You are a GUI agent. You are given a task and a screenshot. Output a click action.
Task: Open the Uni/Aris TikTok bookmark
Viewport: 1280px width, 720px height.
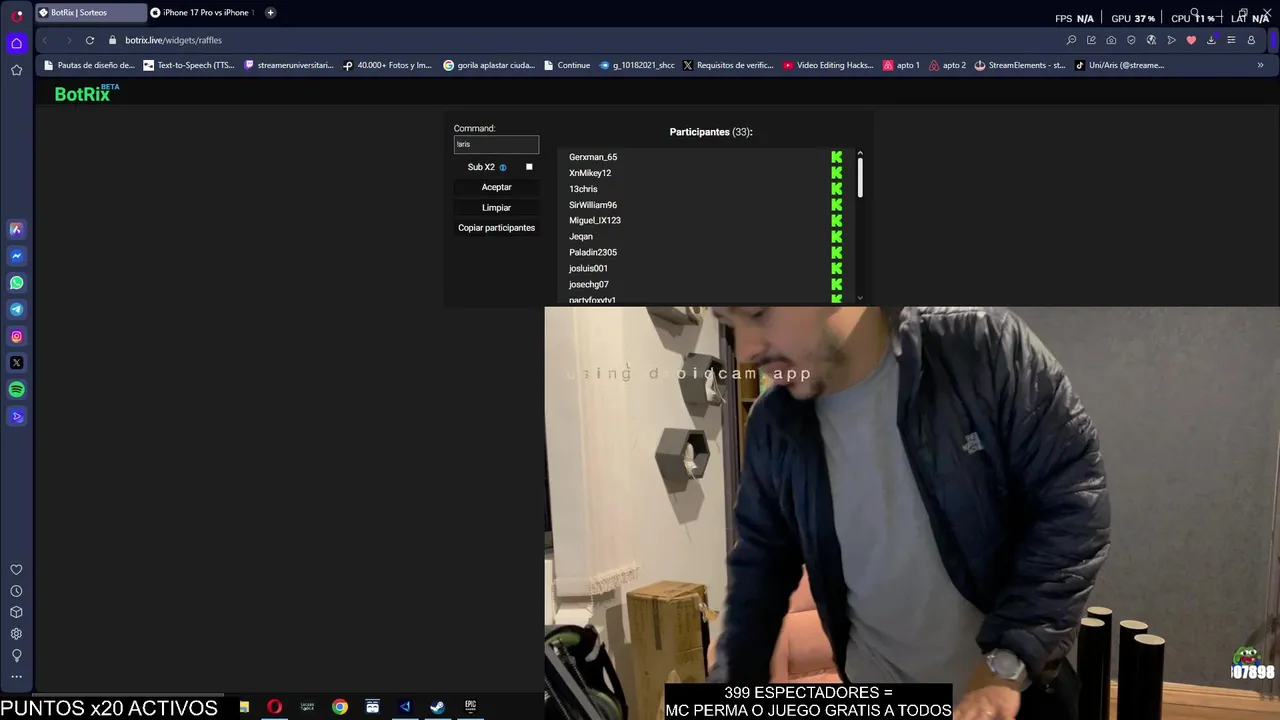1120,65
